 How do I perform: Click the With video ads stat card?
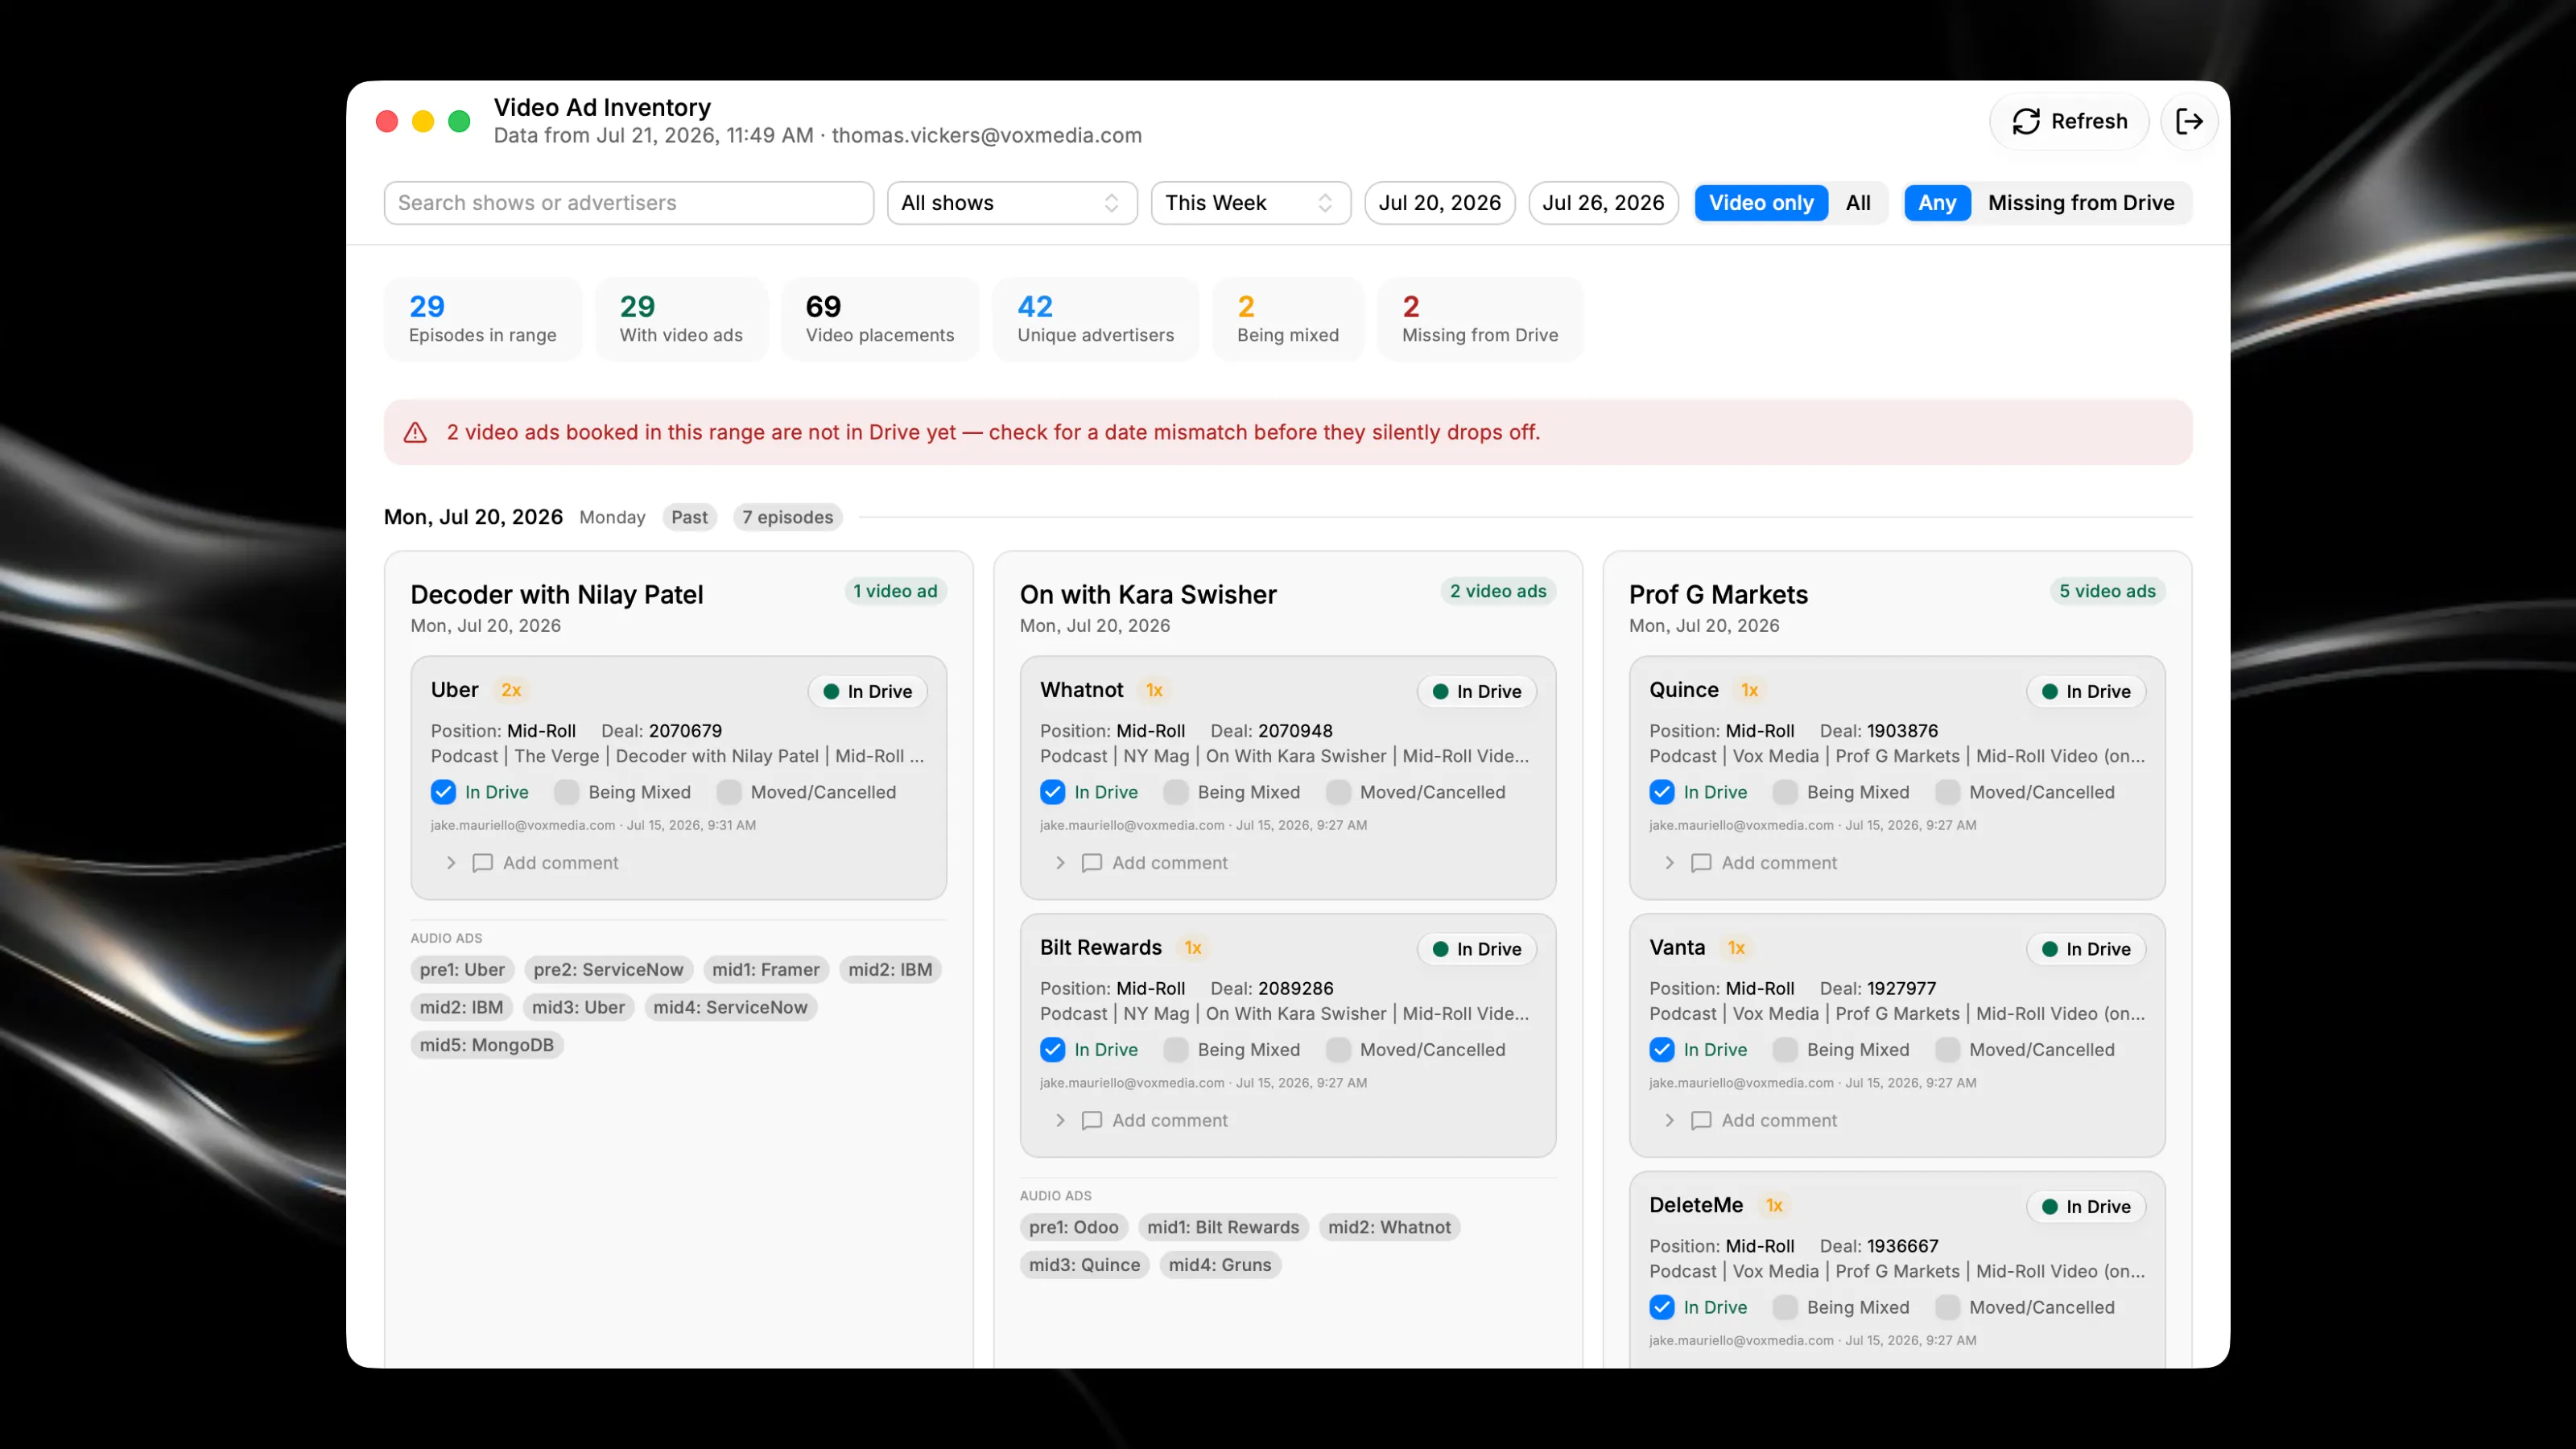681,319
